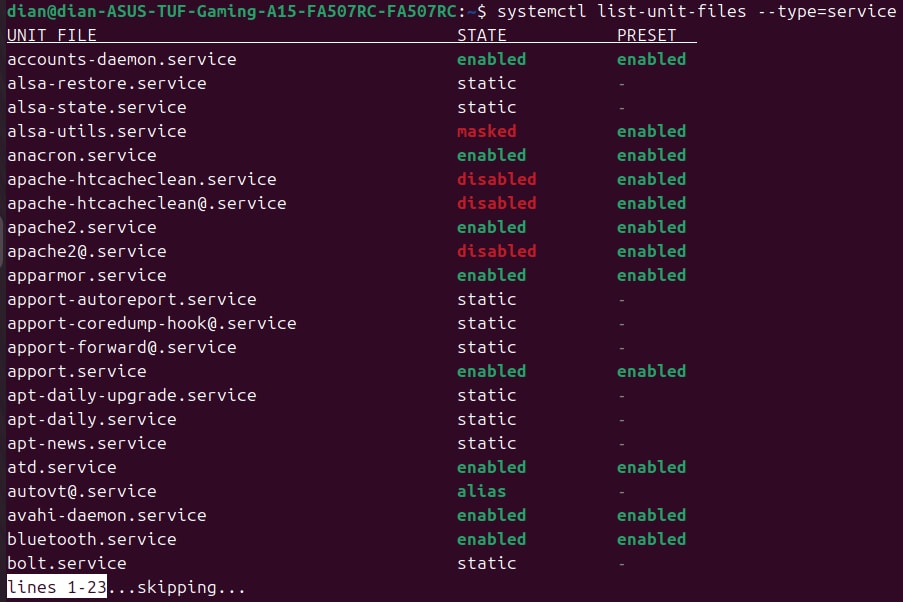Click the enabled preset of atd.service
Image resolution: width=903 pixels, height=602 pixels.
(x=651, y=467)
